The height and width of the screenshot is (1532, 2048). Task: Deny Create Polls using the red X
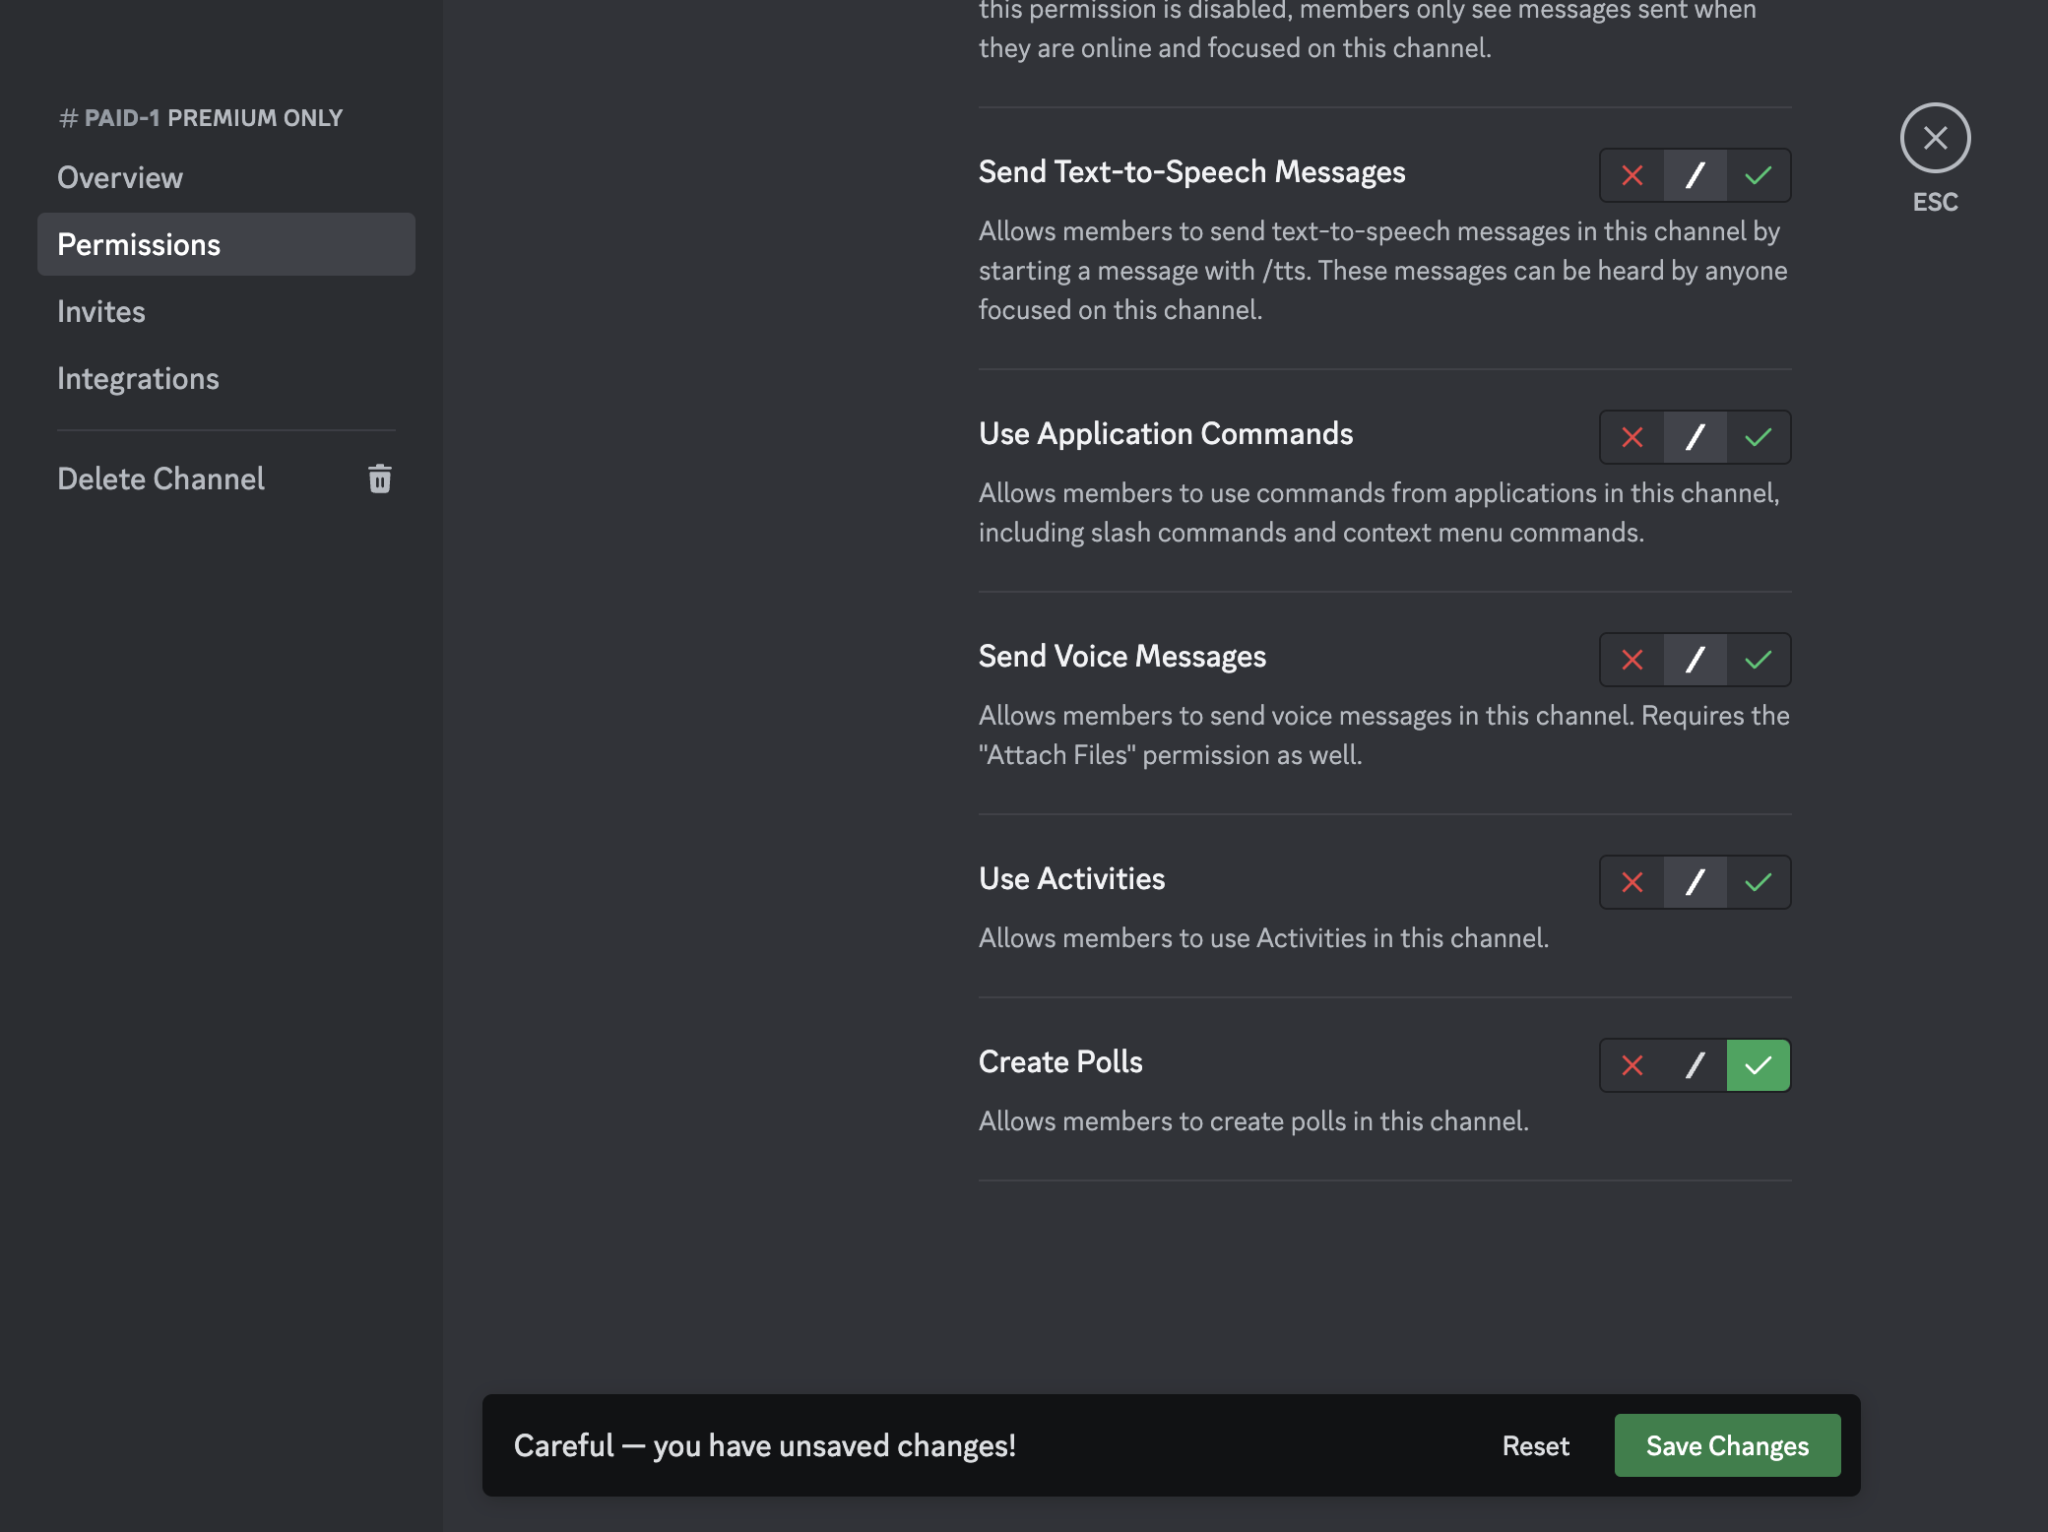tap(1631, 1065)
